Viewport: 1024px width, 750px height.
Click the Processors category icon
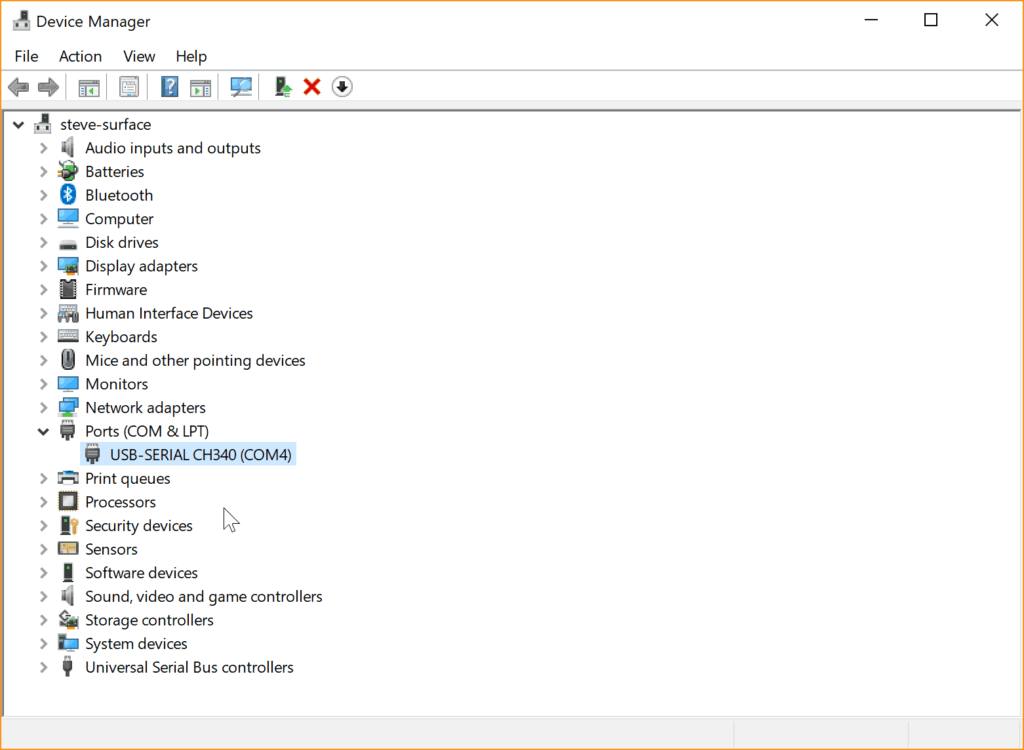(x=68, y=502)
